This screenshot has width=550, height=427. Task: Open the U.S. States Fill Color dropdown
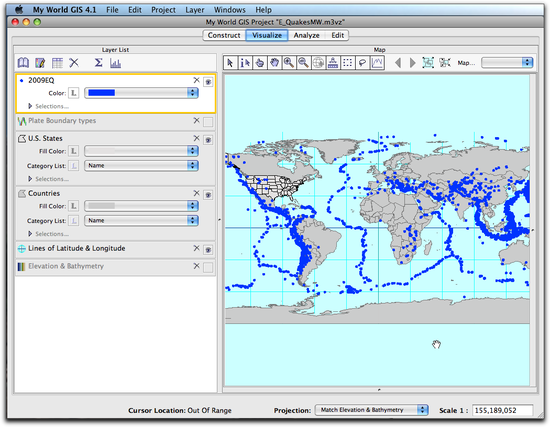[x=141, y=151]
